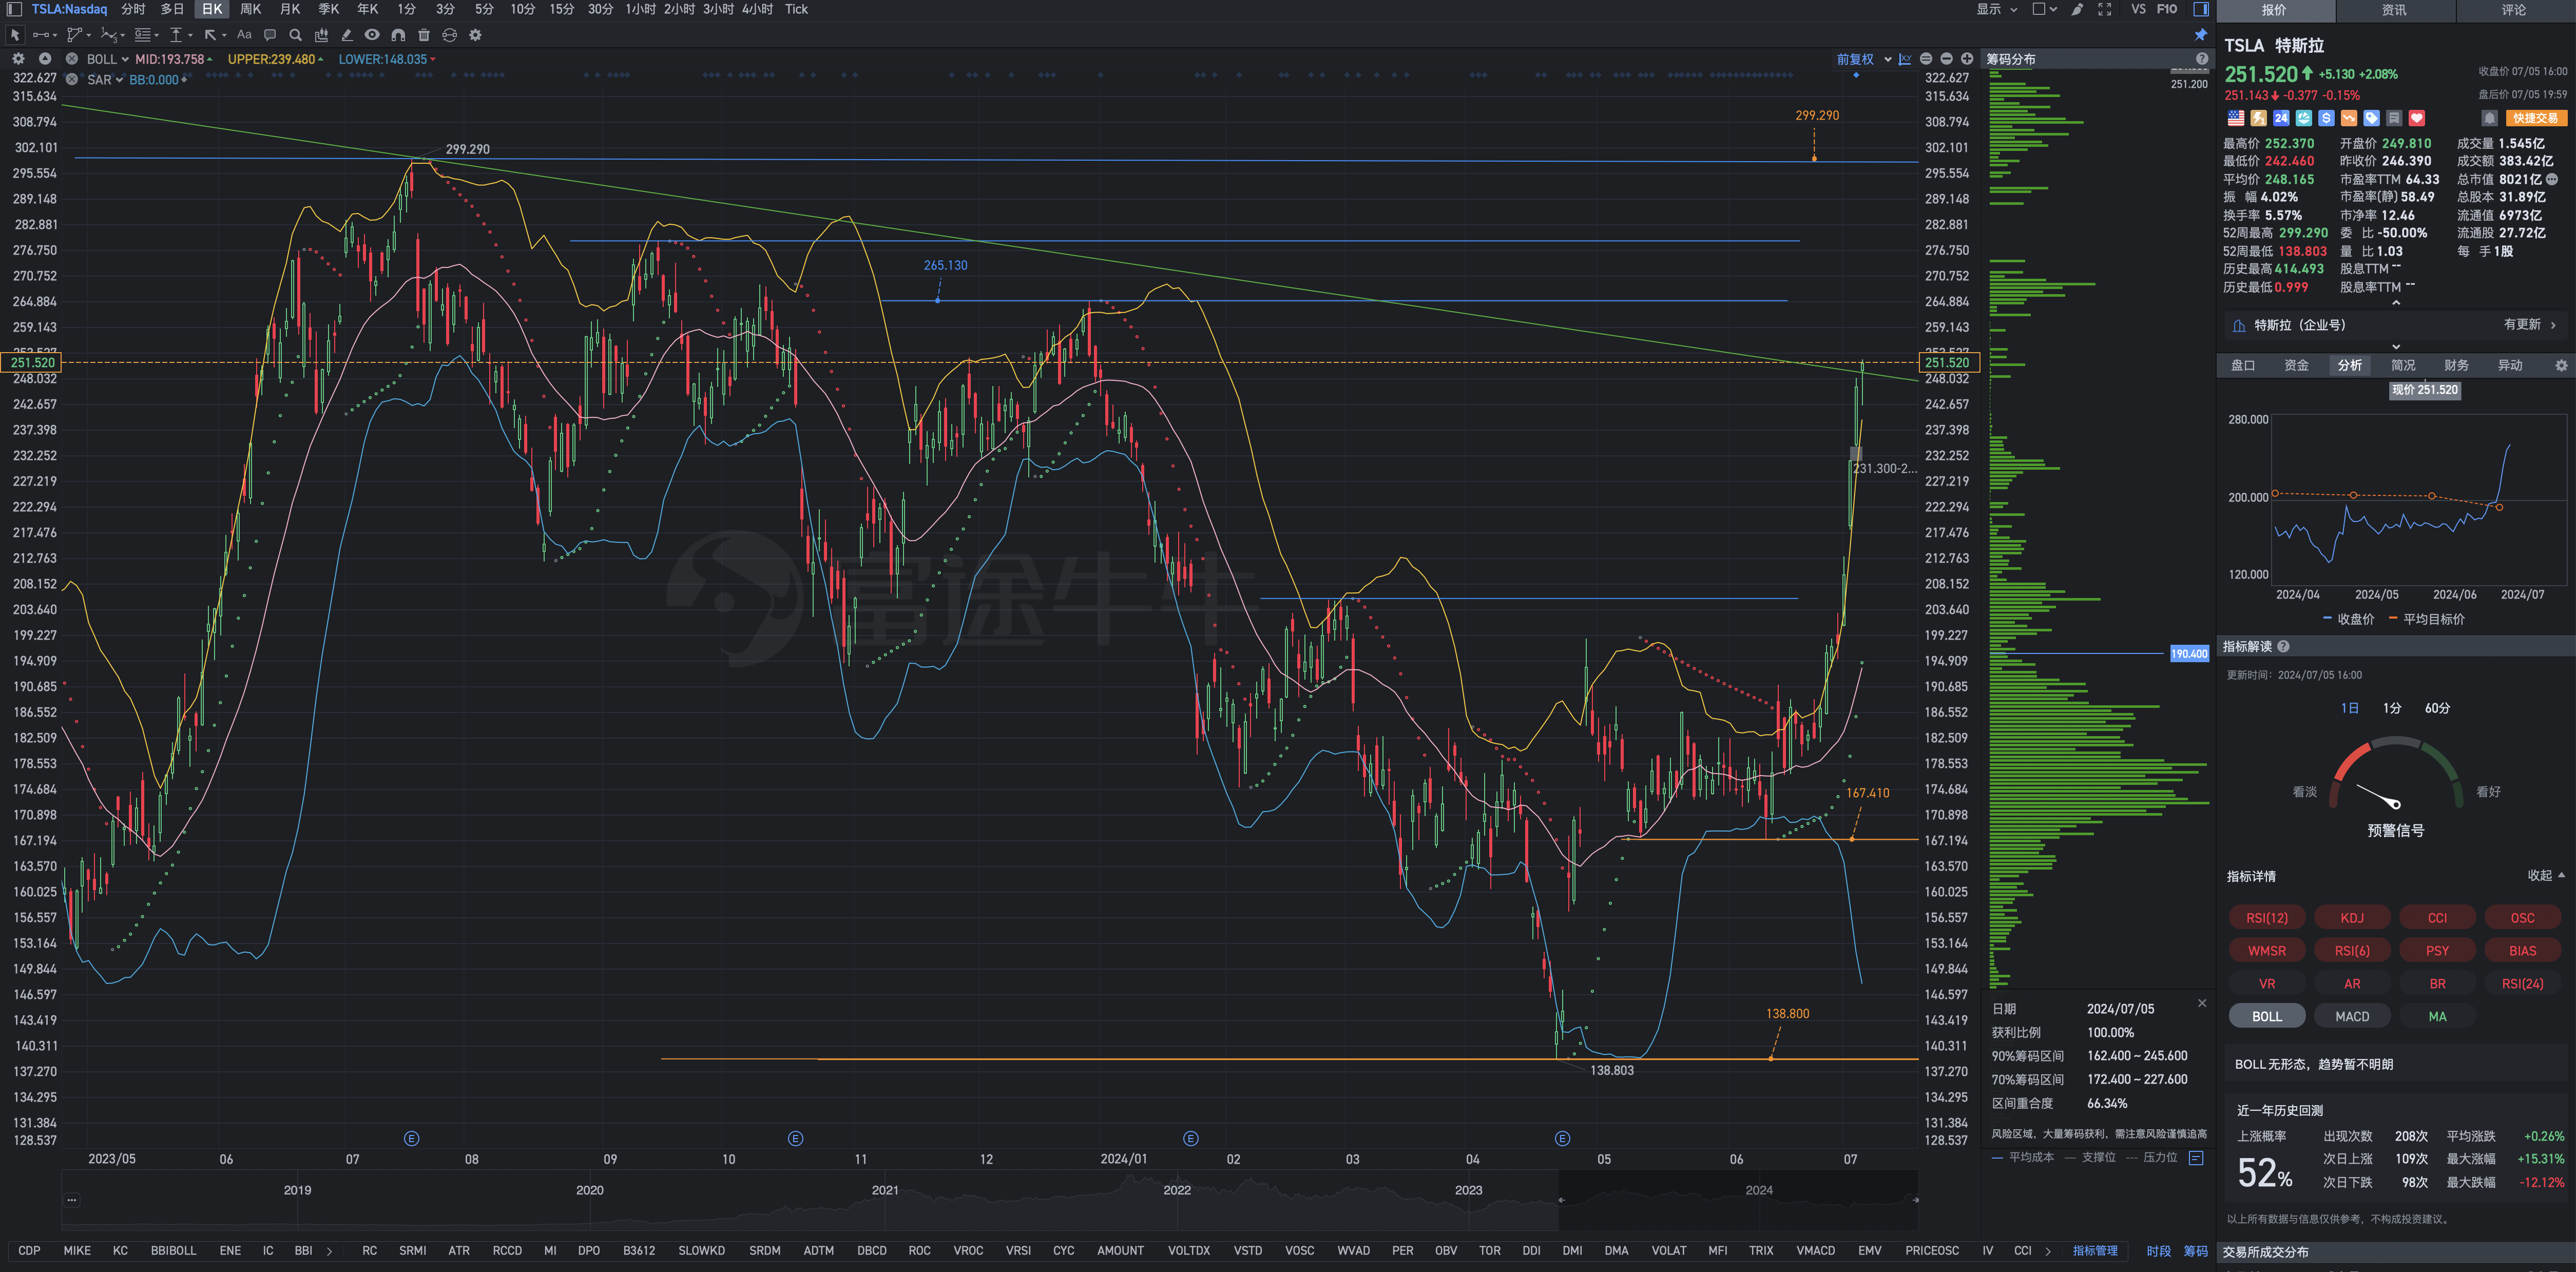
Task: Select the Aa text annotation tool
Action: pos(244,35)
